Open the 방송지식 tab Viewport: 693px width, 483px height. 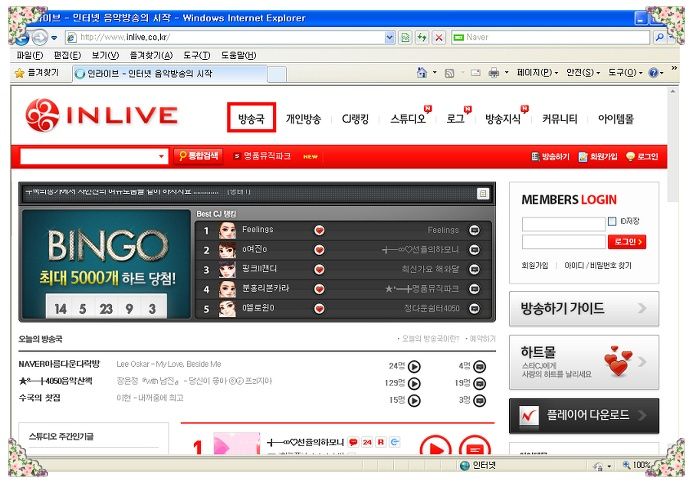(503, 118)
